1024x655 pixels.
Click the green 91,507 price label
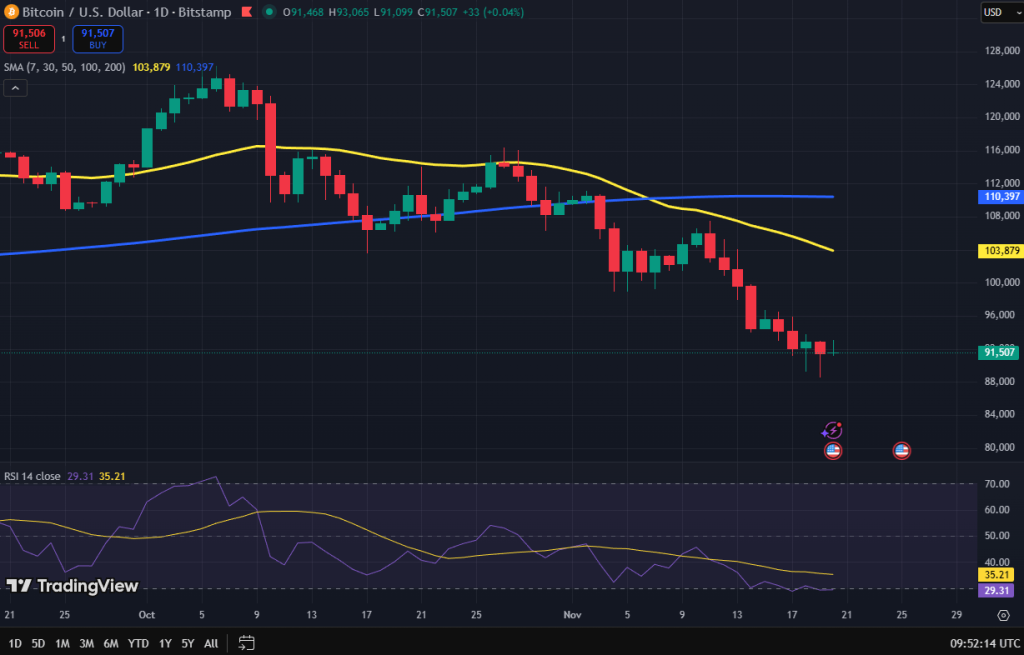(x=1000, y=353)
